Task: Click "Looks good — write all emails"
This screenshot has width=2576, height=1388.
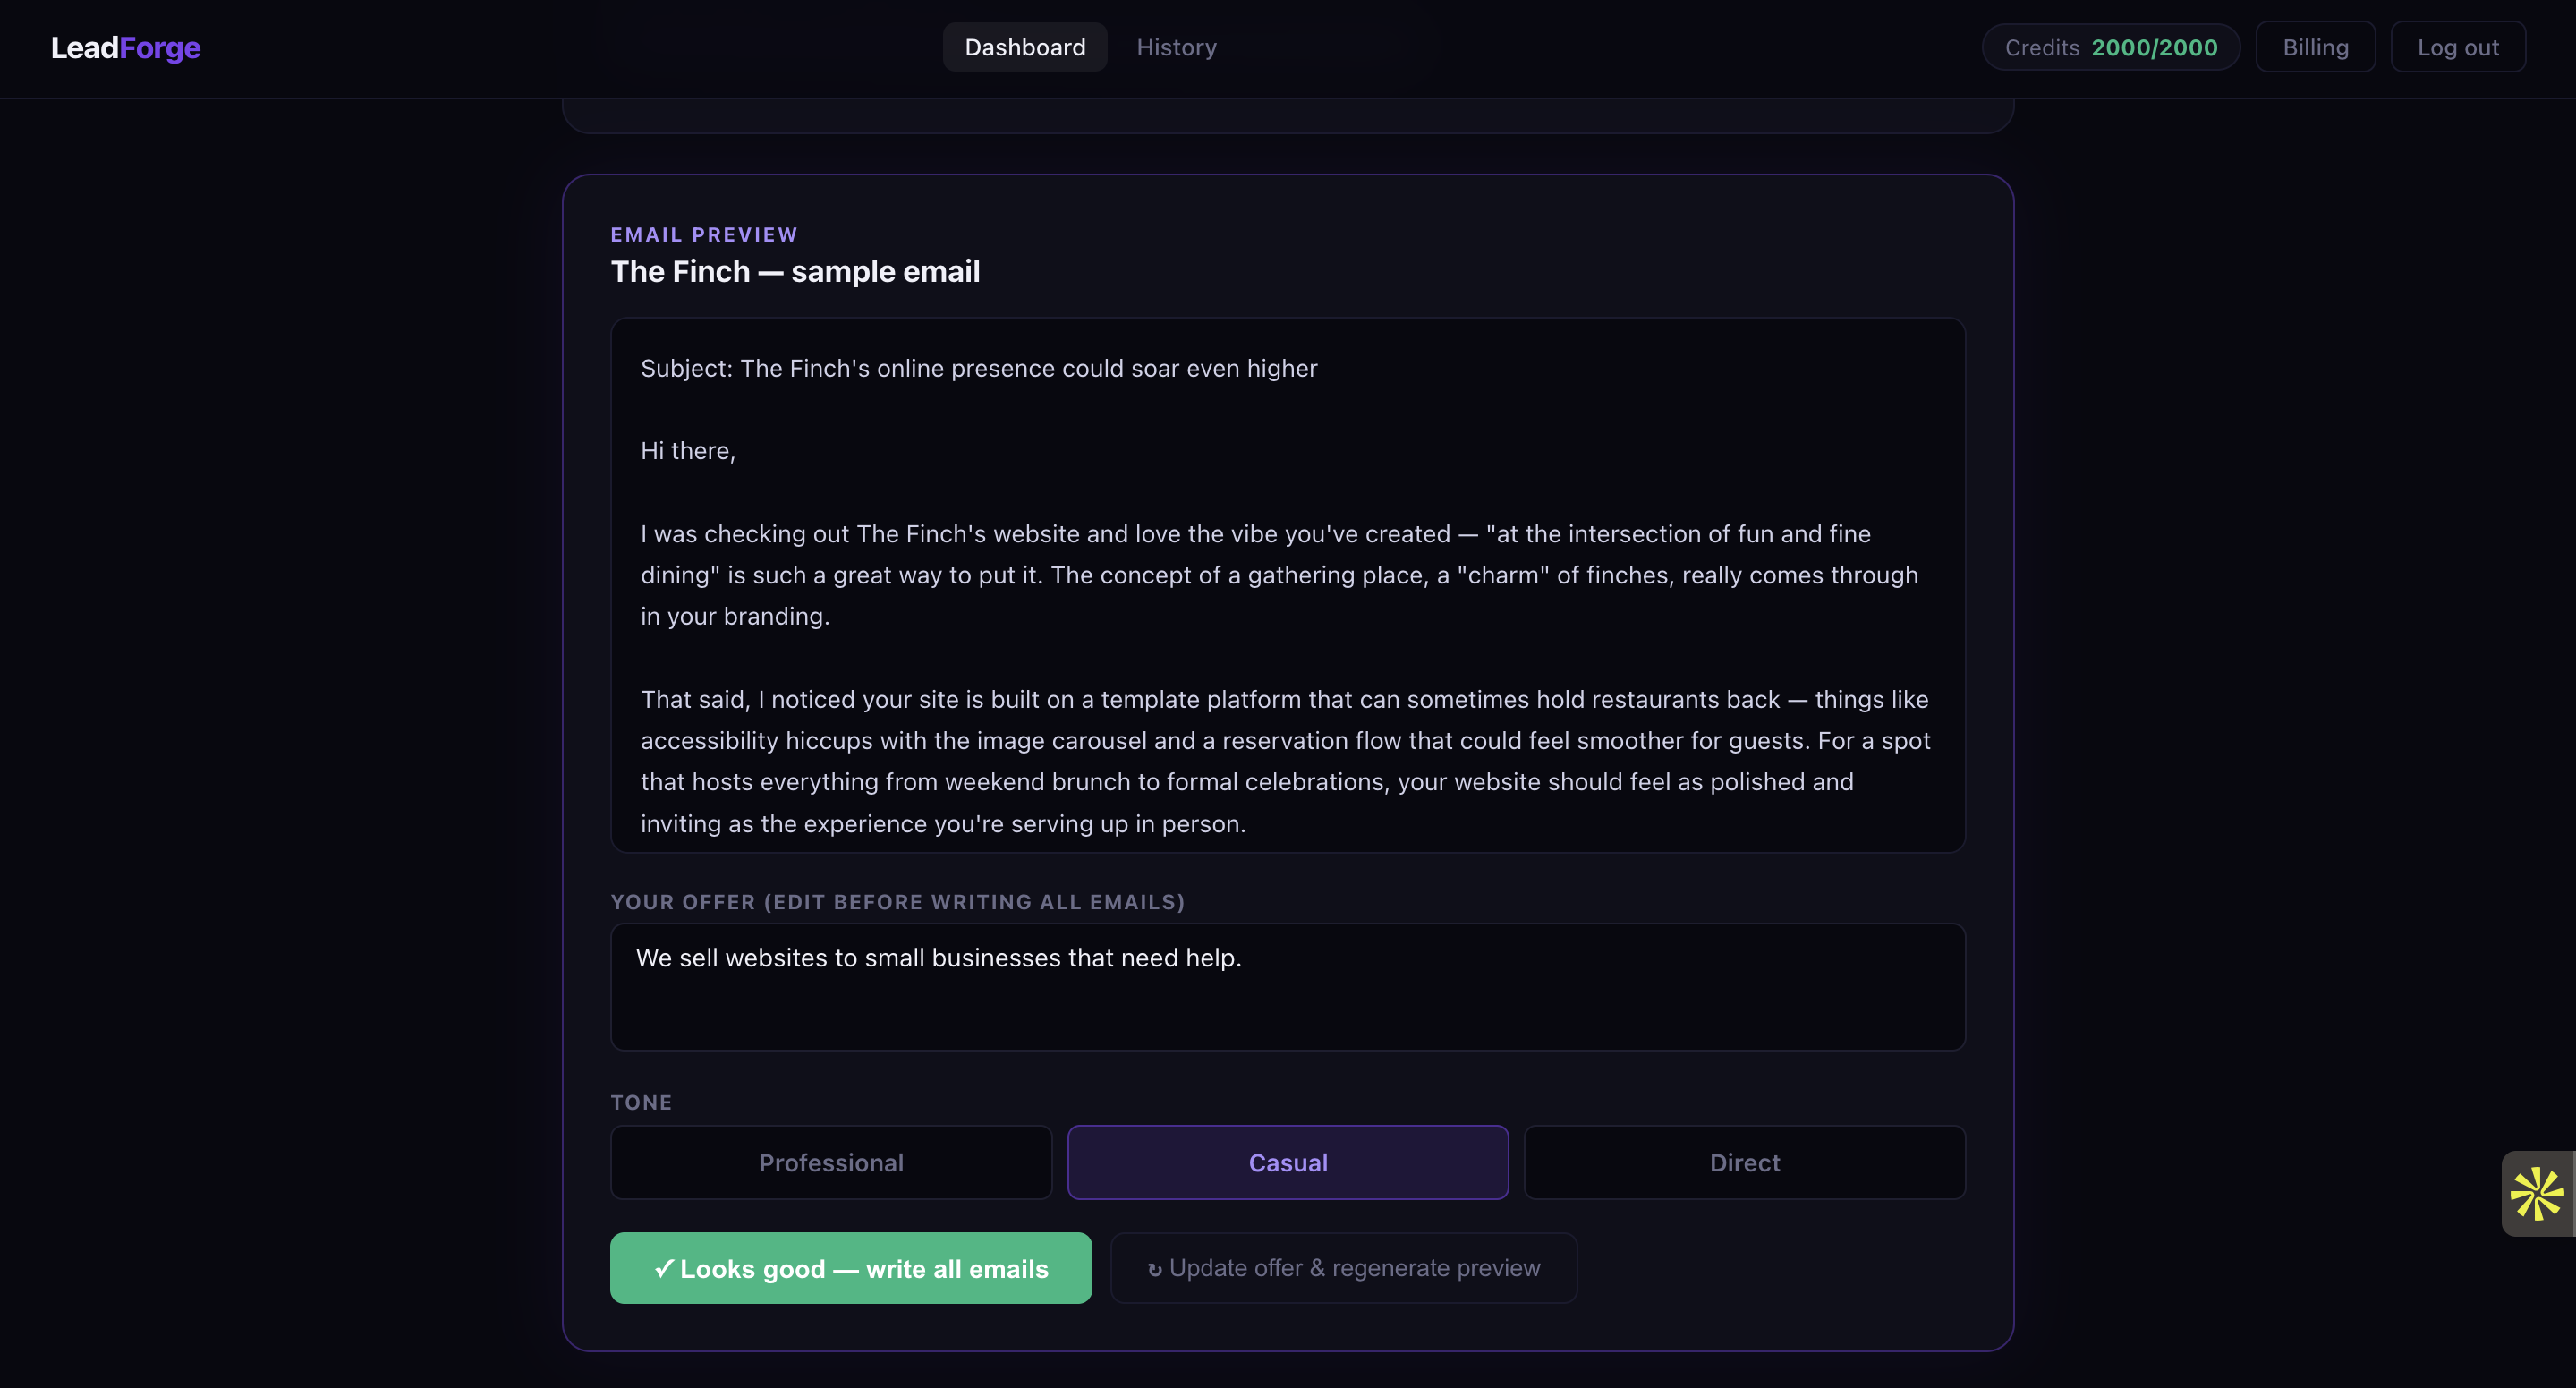Action: click(x=850, y=1268)
